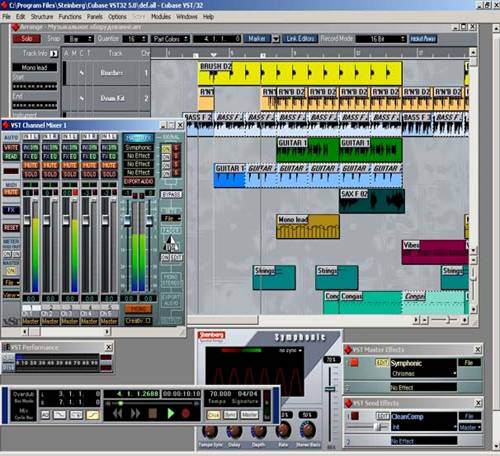This screenshot has width=500, height=456.
Task: Open the Panels menu
Action: [x=95, y=16]
